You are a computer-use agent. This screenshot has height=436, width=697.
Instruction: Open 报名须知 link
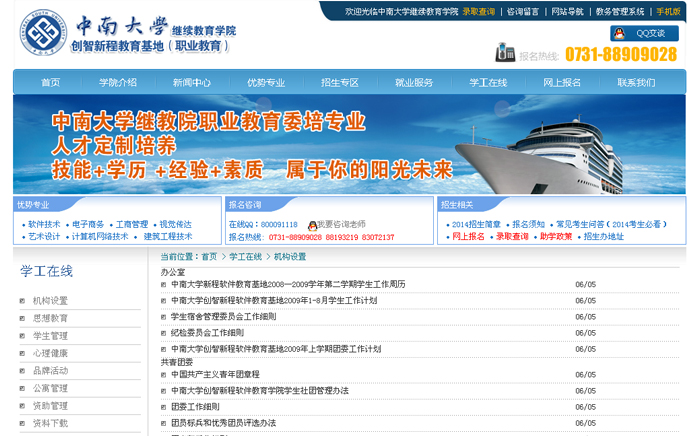[x=528, y=224]
